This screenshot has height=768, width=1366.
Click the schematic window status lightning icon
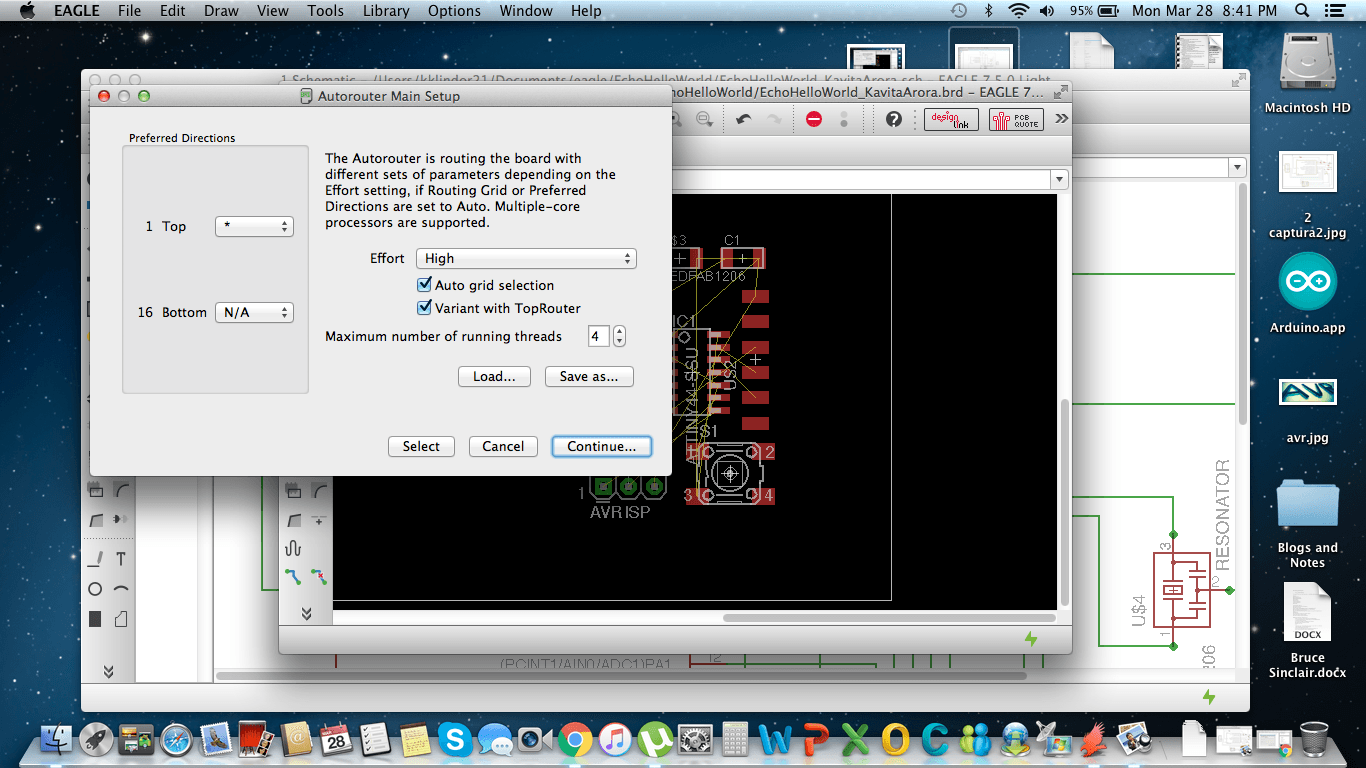(x=1209, y=697)
